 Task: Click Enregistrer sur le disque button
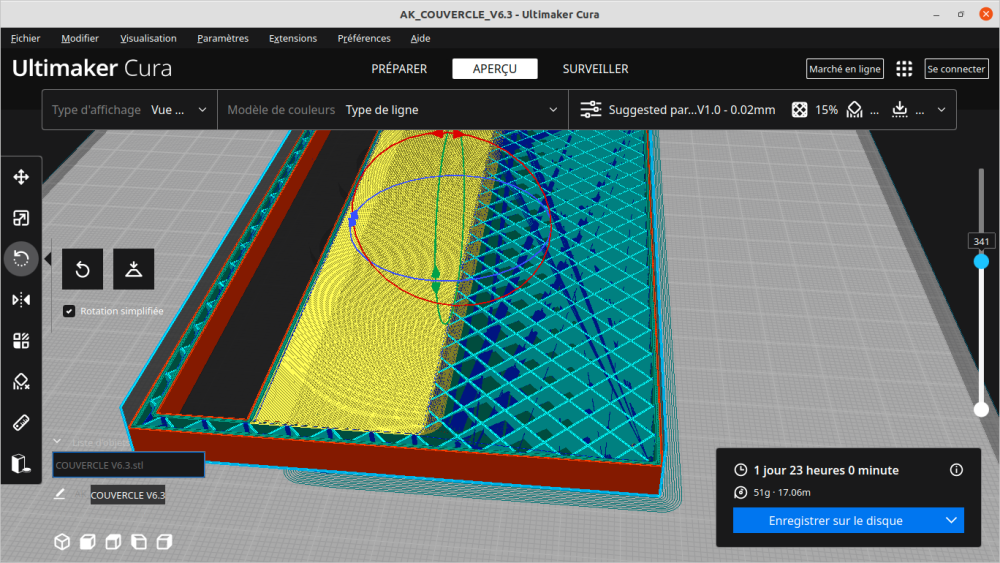835,520
